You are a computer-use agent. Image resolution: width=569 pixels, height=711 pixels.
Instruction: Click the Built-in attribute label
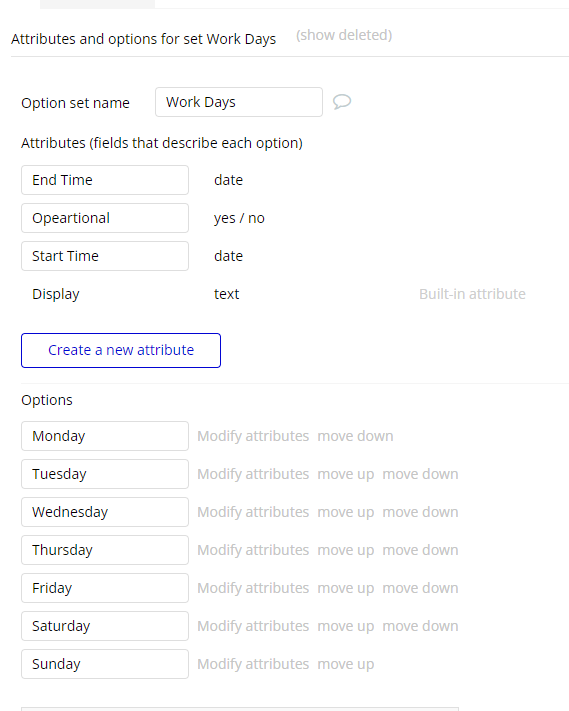472,294
